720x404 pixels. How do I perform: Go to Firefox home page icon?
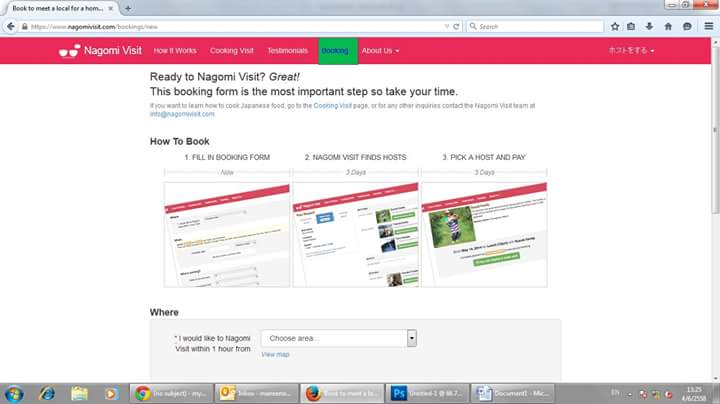(x=668, y=27)
